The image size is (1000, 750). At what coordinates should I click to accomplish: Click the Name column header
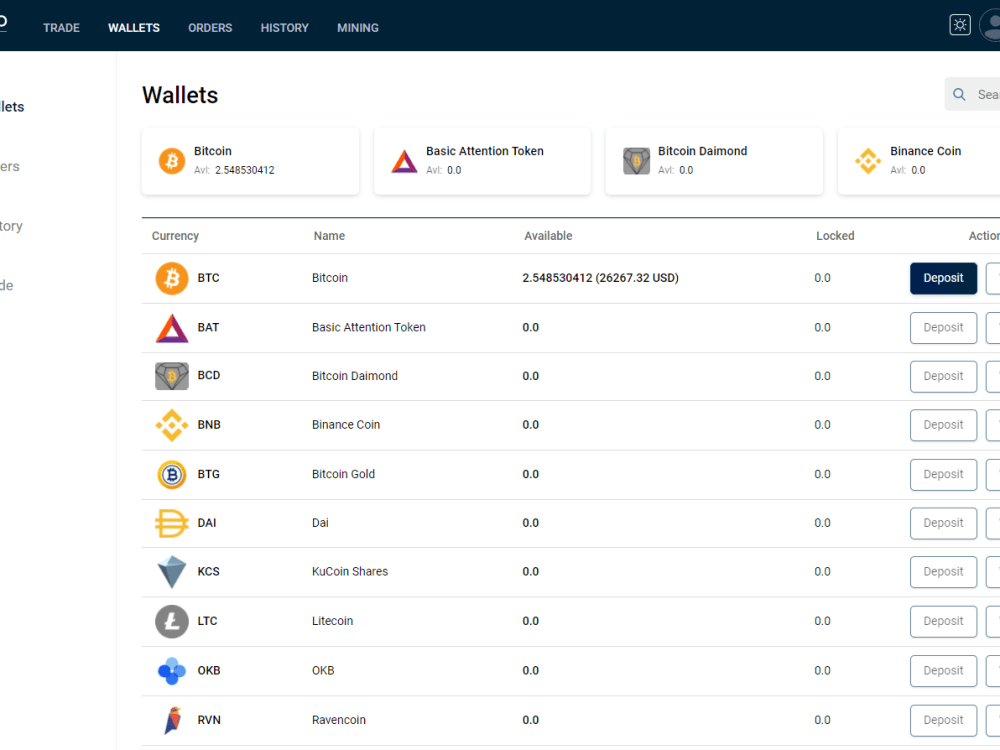[329, 236]
